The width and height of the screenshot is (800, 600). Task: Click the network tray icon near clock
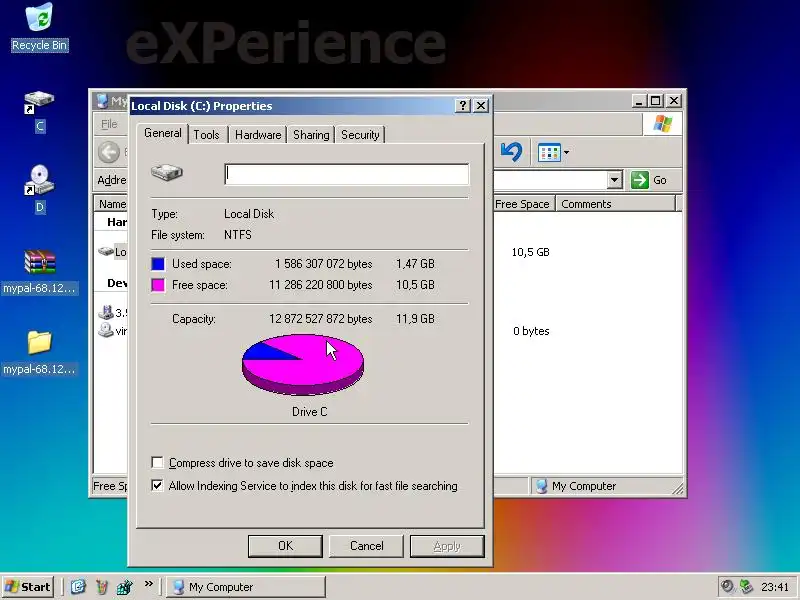coord(746,587)
